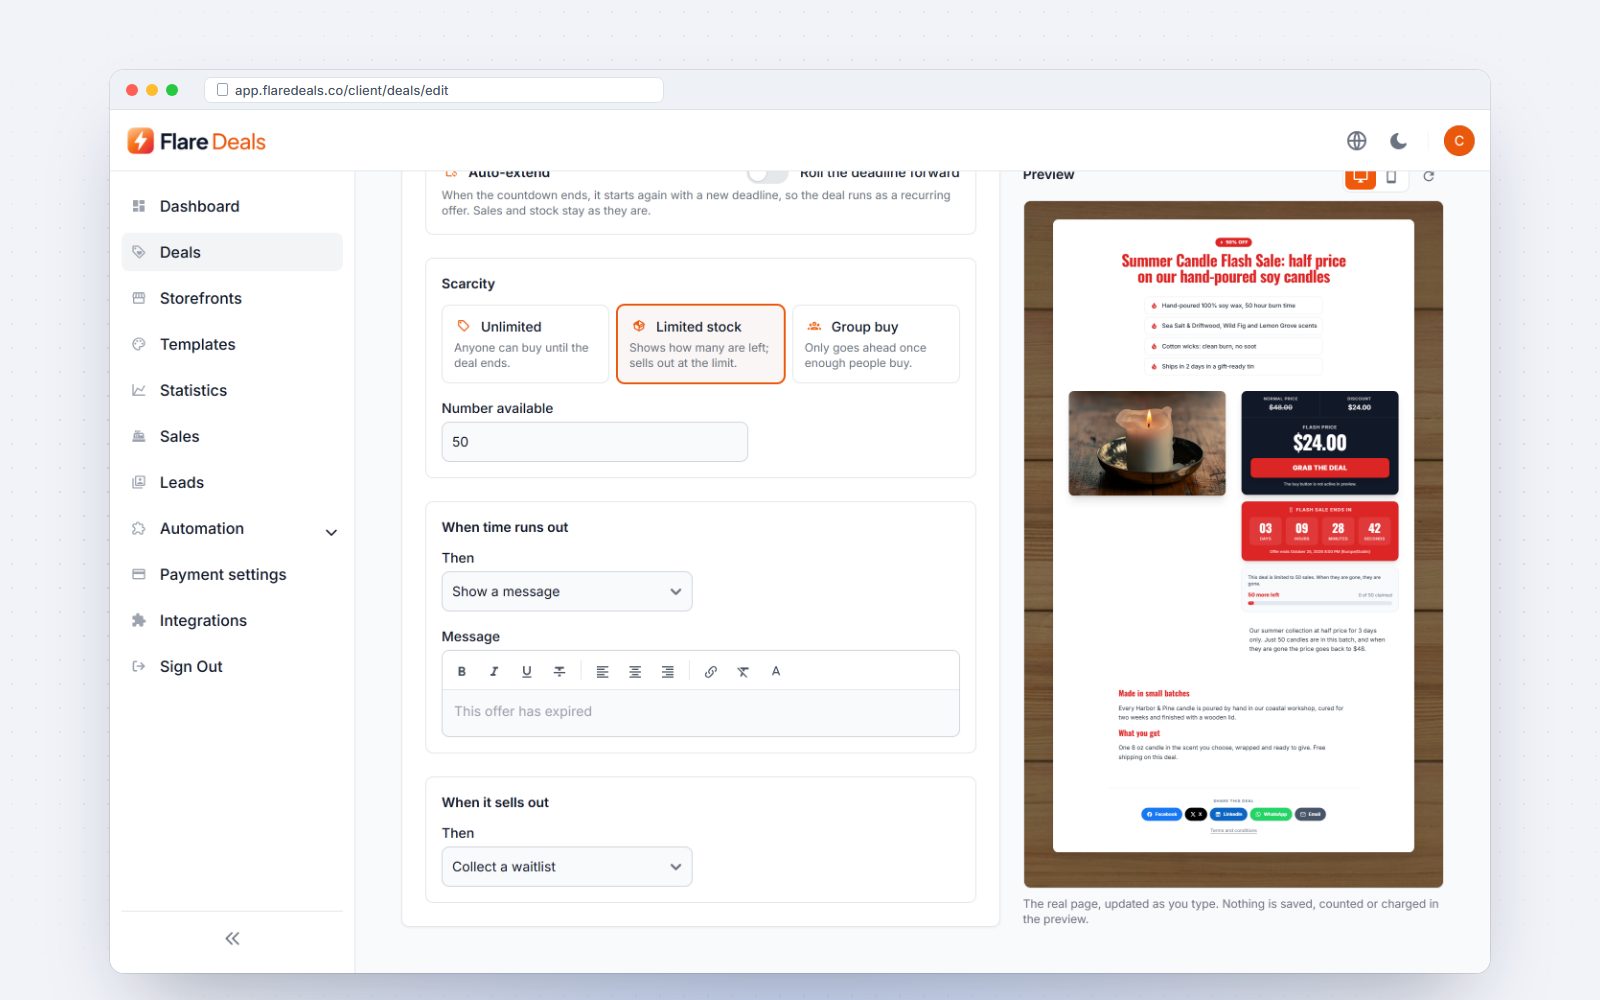Align message text right

(x=668, y=672)
